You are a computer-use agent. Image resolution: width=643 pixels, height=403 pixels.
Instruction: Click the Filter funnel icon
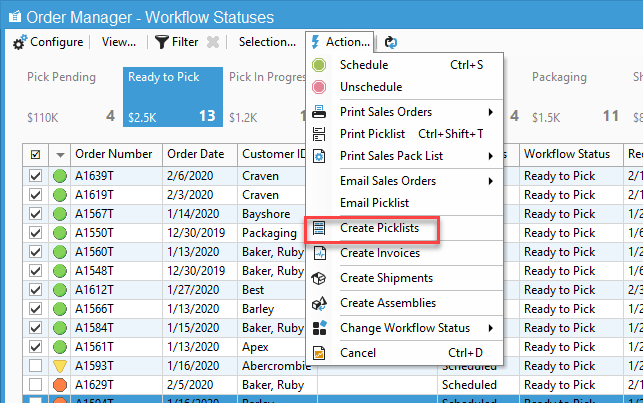162,42
